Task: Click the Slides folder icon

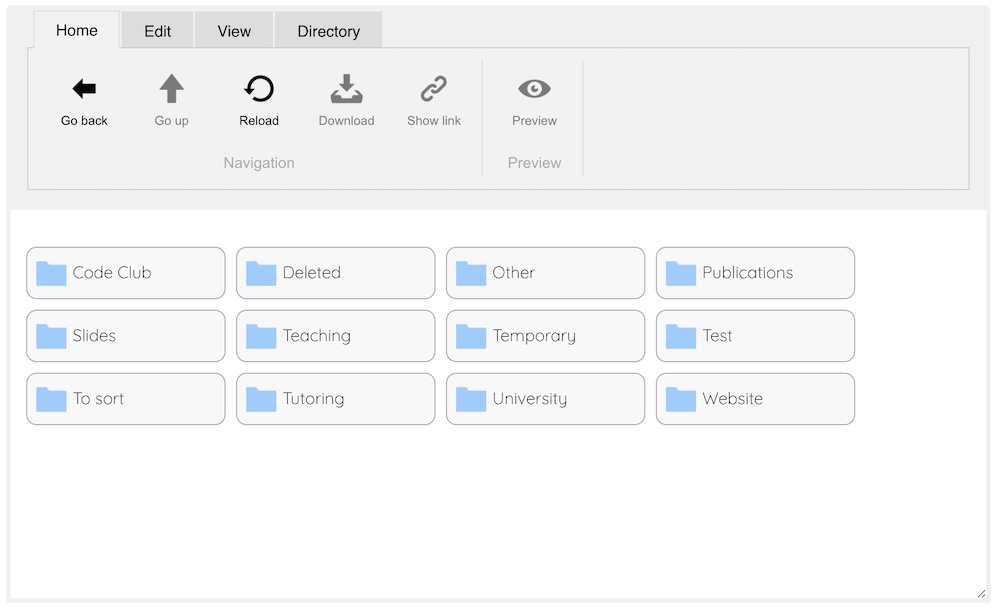Action: pos(51,336)
